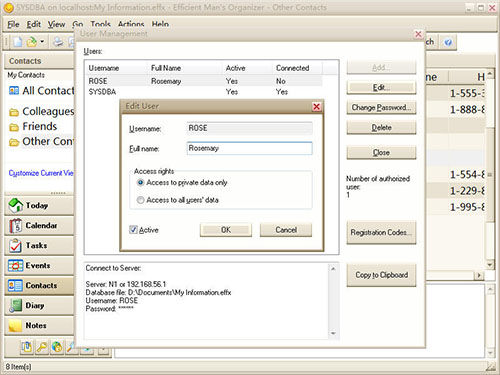Image resolution: width=500 pixels, height=375 pixels.
Task: Click the blue help icon in main toolbar
Action: point(448,42)
